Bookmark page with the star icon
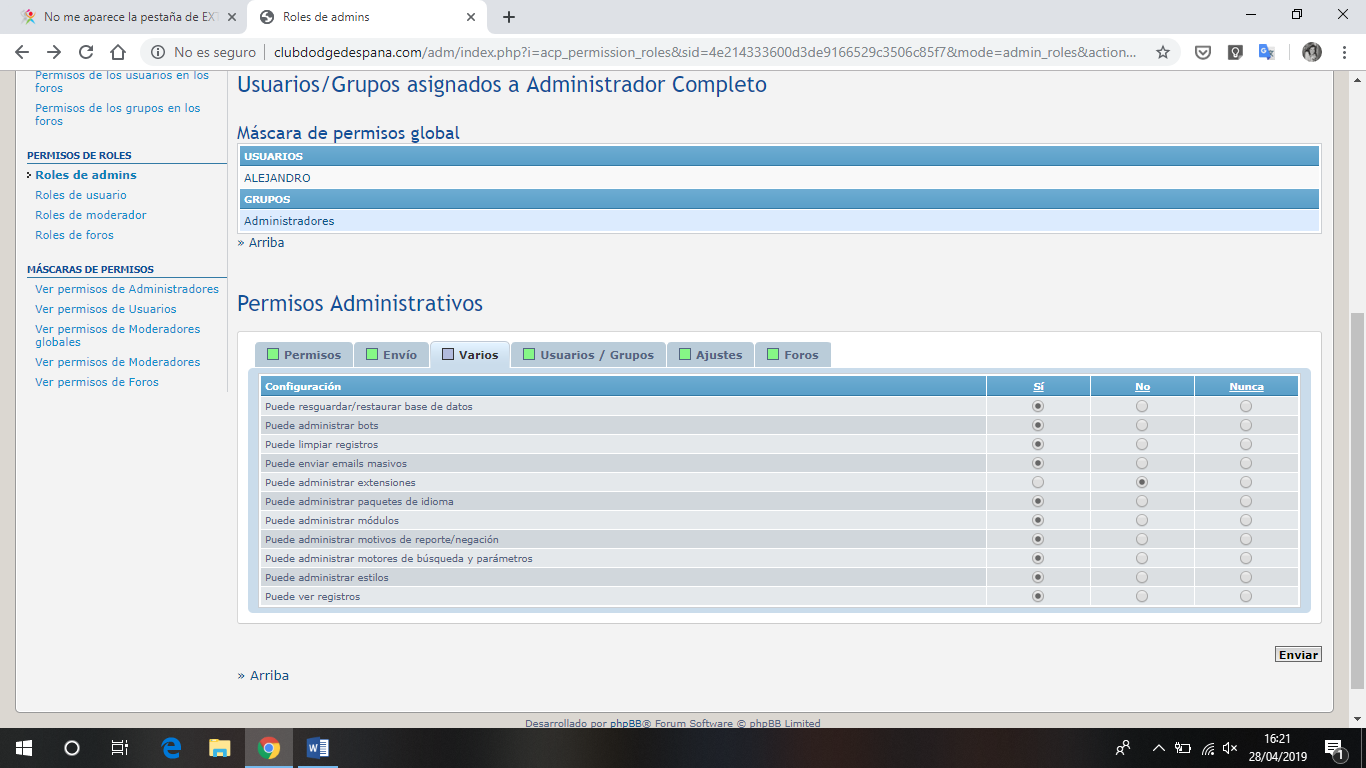Screen dimensions: 1366x768 tap(1163, 52)
